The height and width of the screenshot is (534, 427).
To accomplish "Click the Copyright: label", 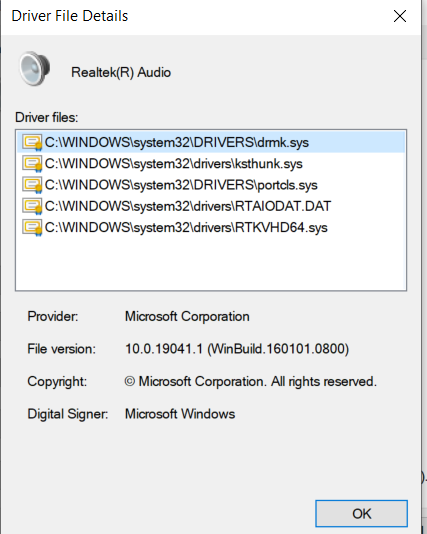I will pyautogui.click(x=57, y=381).
